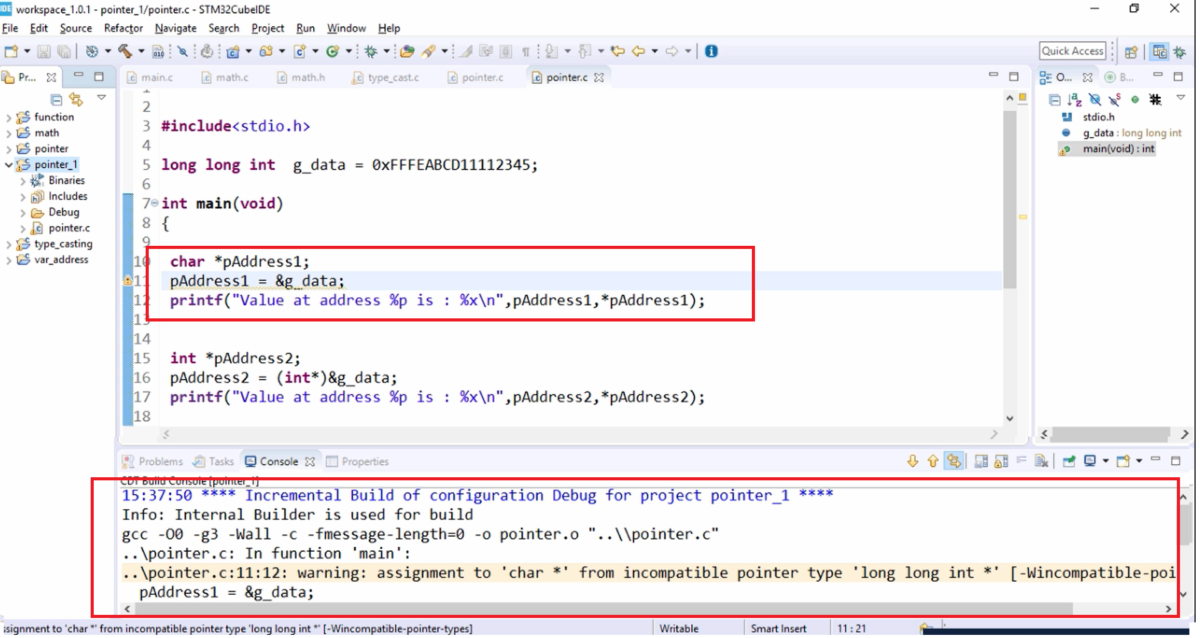The width and height of the screenshot is (1200, 638).
Task: Open the Refactor menu
Action: pyautogui.click(x=123, y=28)
